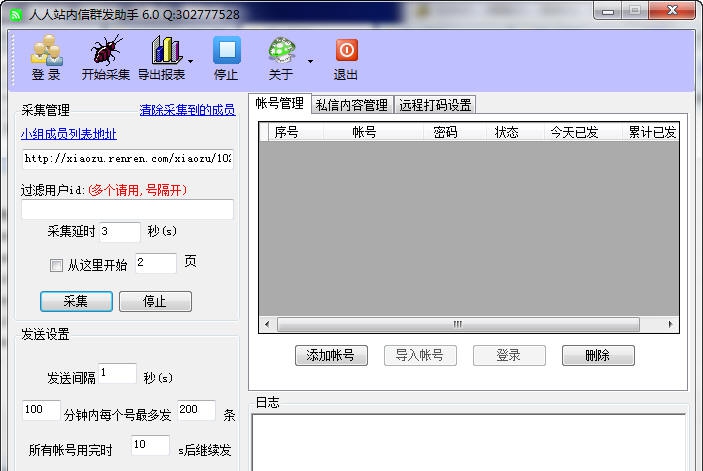Click the green app icon in title bar
Viewport: 703px width, 471px height.
click(x=16, y=15)
